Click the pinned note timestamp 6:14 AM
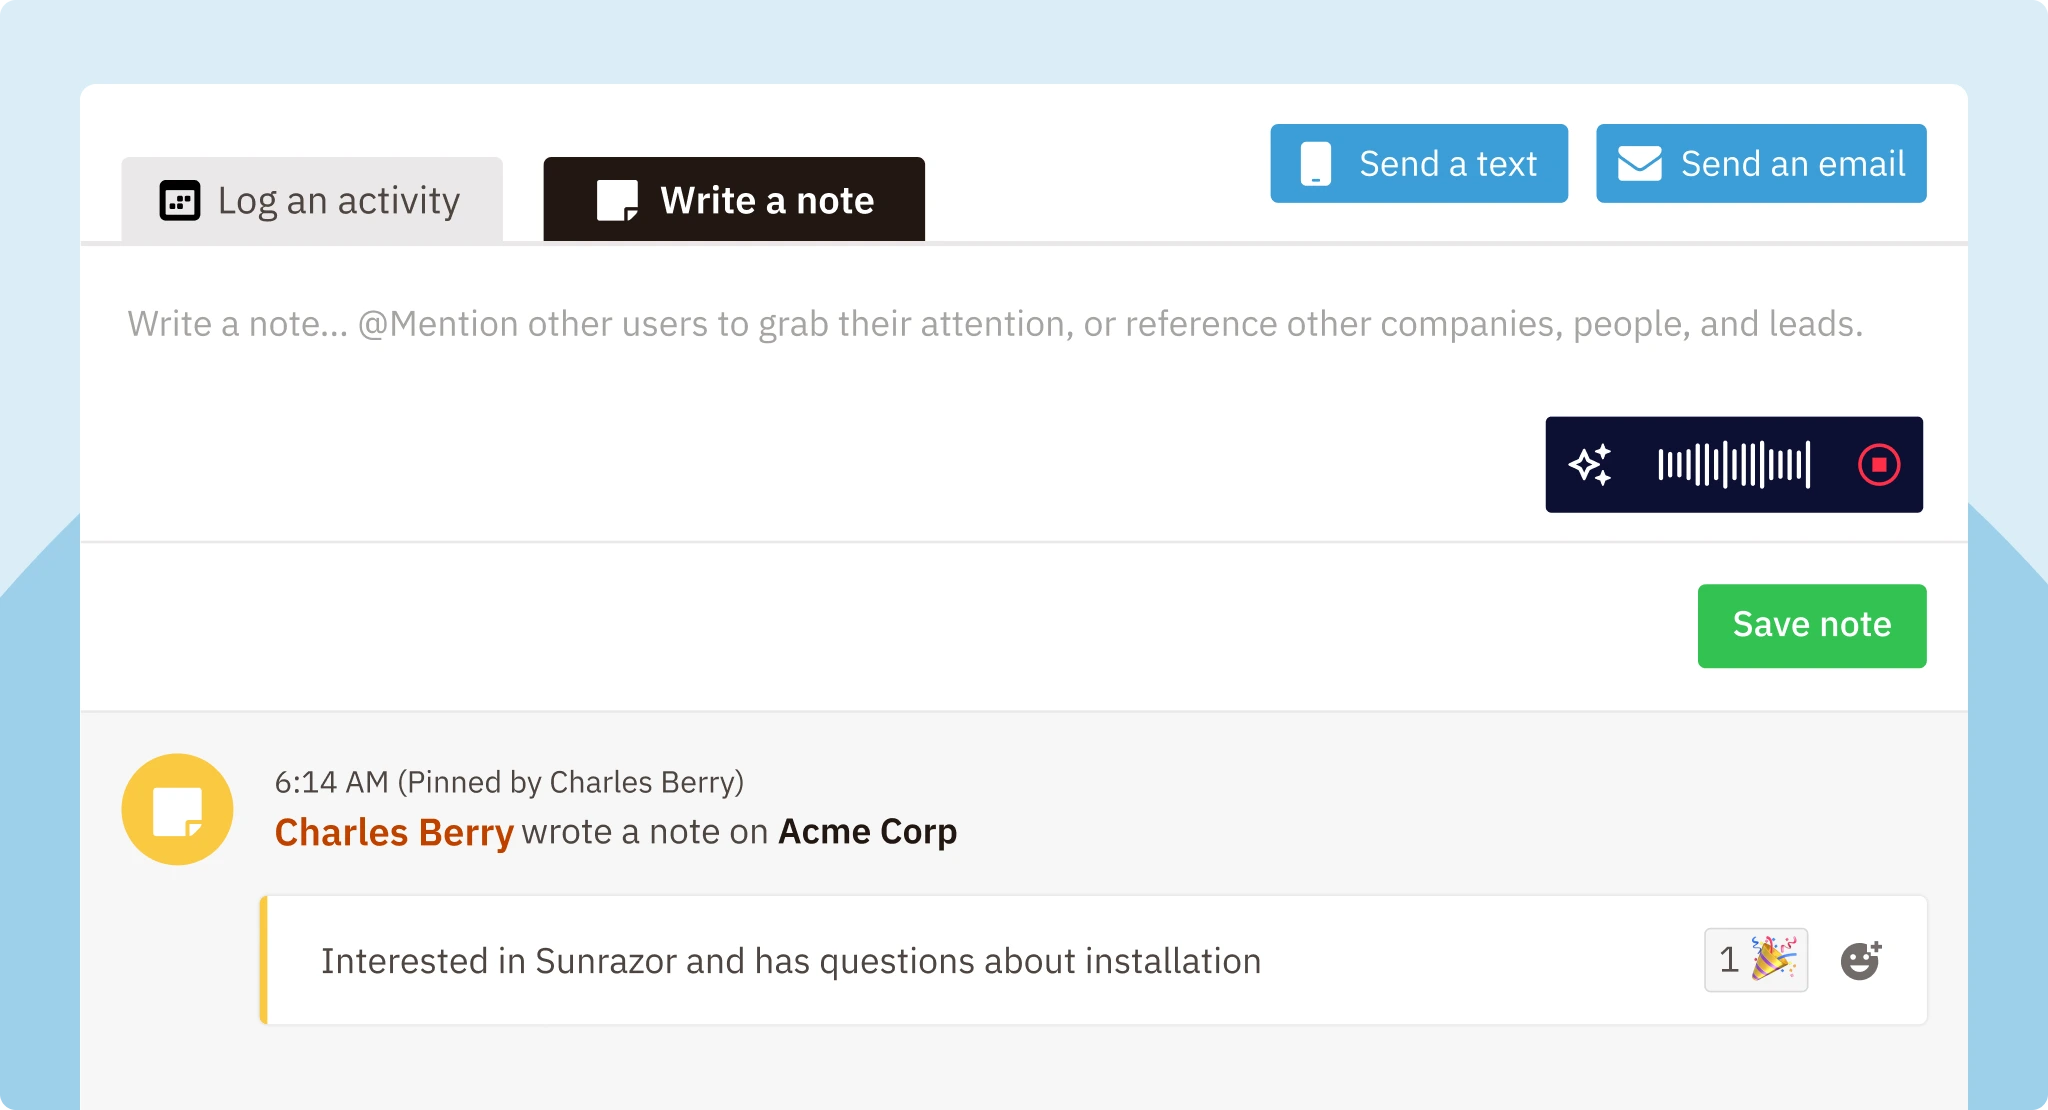This screenshot has height=1110, width=2048. click(331, 782)
